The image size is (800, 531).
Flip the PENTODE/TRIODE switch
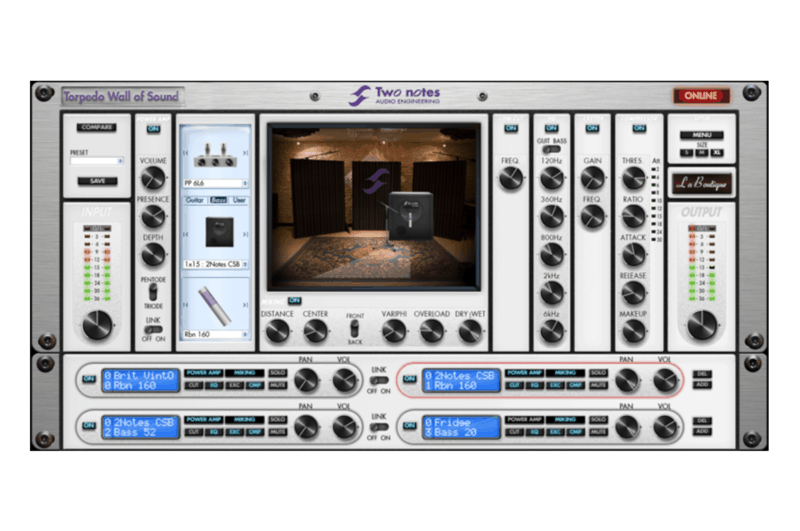153,292
